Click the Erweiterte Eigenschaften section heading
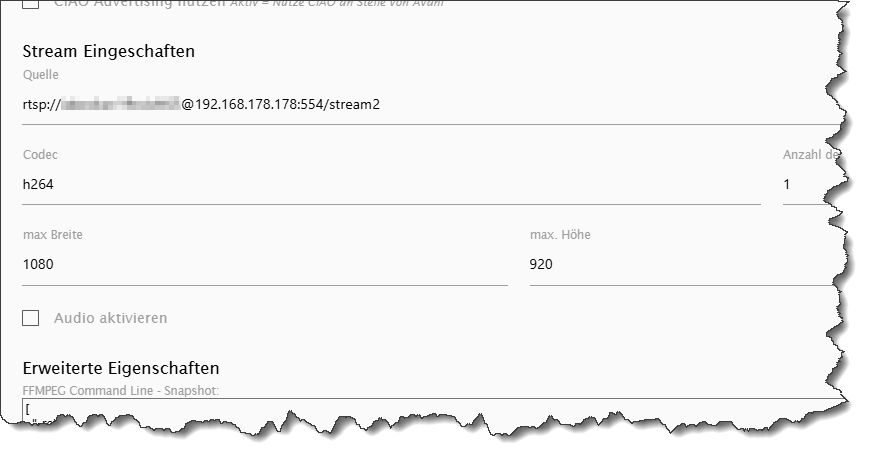Screen dimensions: 871x457 tap(121, 369)
